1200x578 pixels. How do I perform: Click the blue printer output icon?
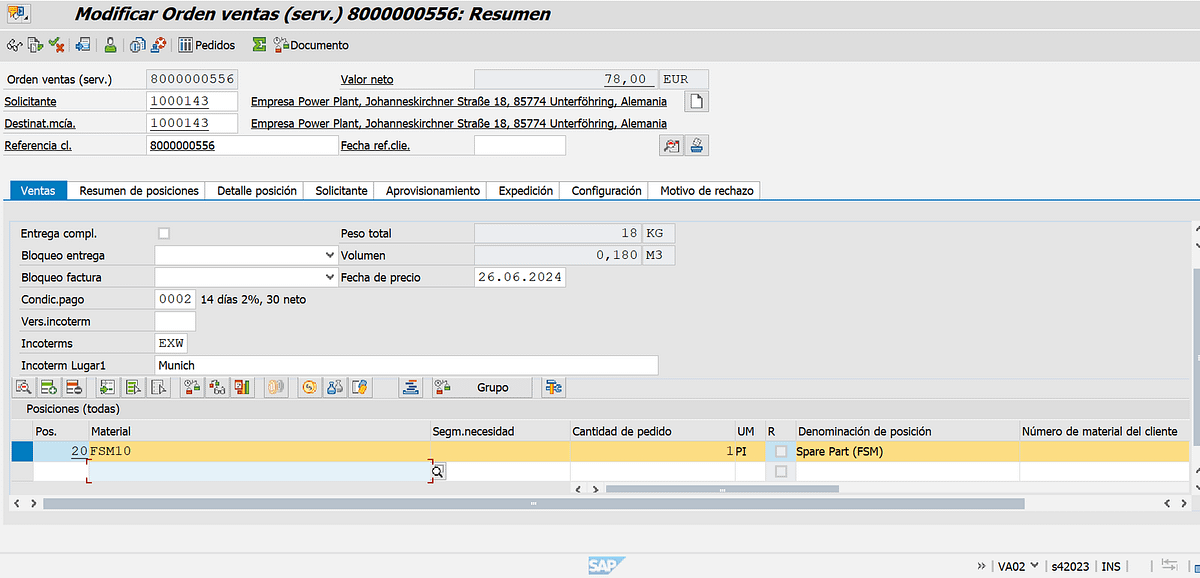697,146
